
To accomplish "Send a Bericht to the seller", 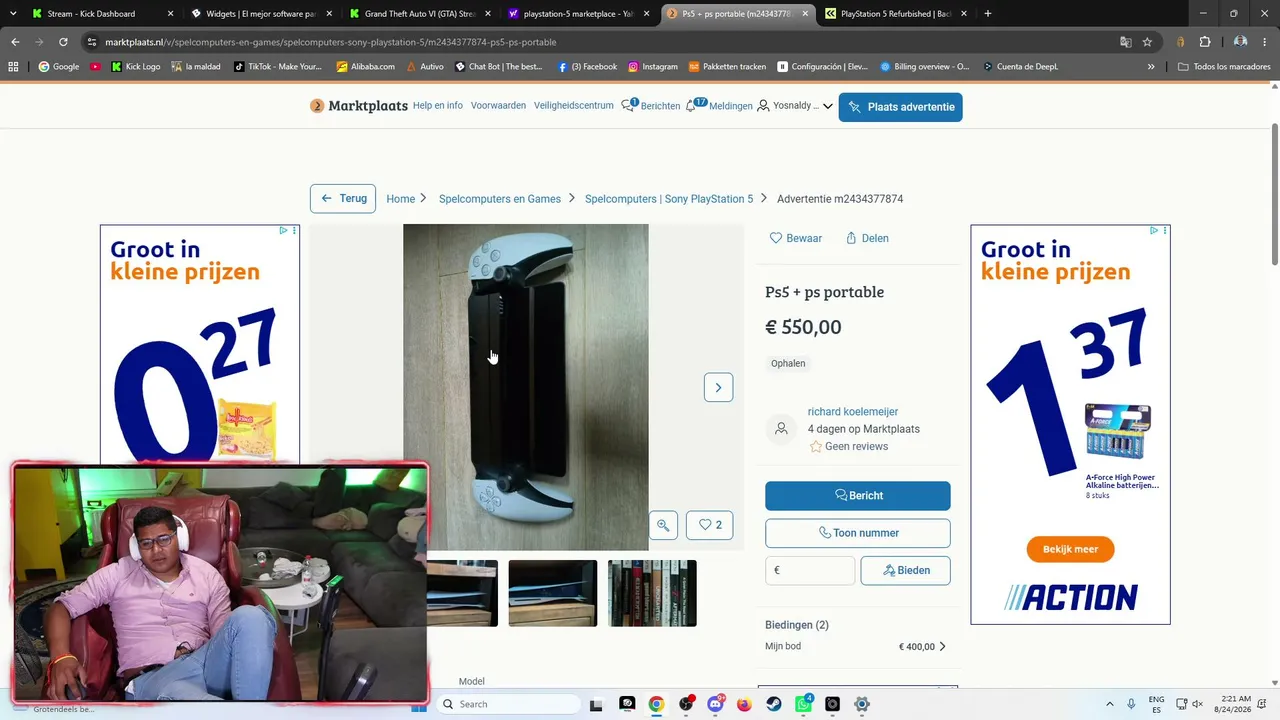I will [x=858, y=496].
